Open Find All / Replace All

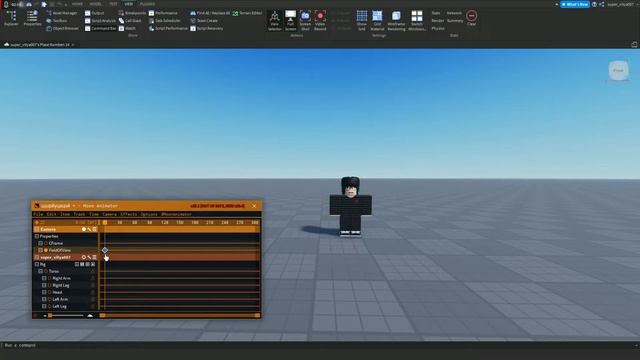(x=210, y=13)
